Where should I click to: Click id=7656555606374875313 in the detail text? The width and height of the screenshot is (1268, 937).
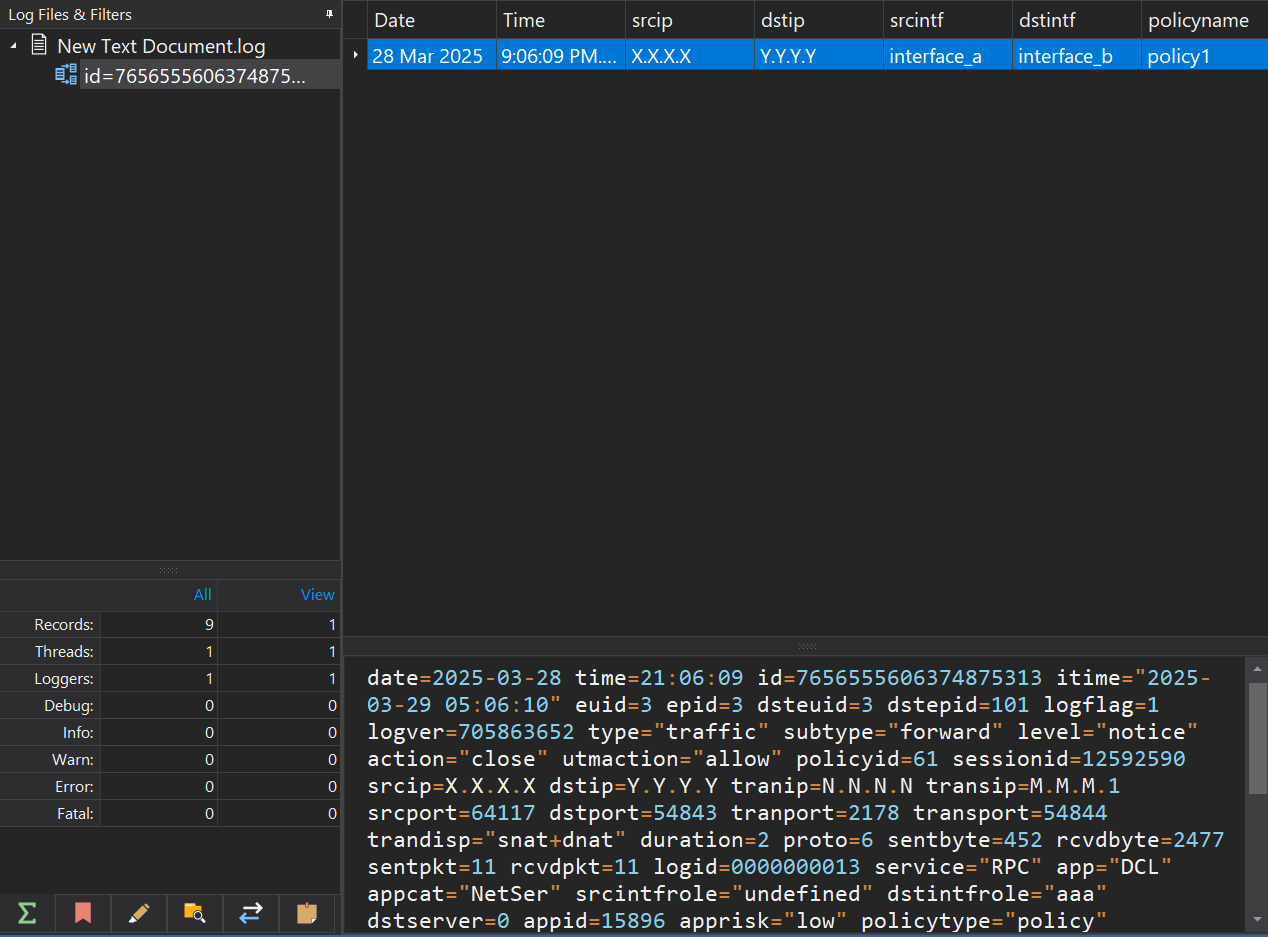pyautogui.click(x=899, y=678)
